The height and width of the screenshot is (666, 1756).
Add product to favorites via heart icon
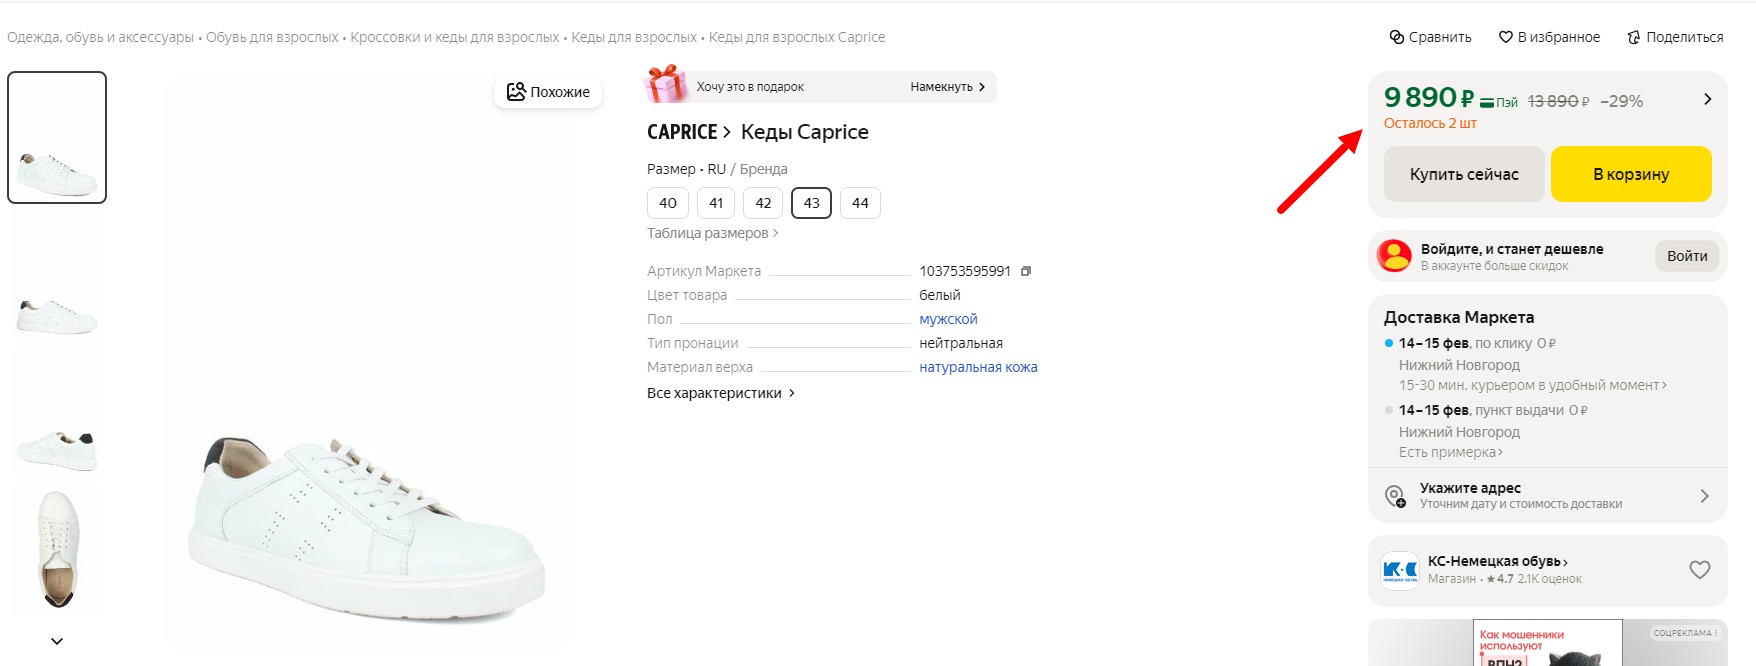point(1505,37)
